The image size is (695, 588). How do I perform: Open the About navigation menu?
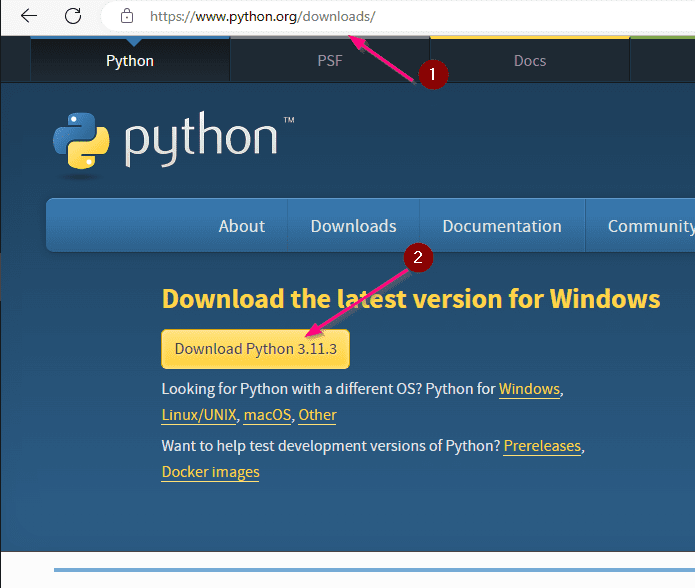[242, 226]
